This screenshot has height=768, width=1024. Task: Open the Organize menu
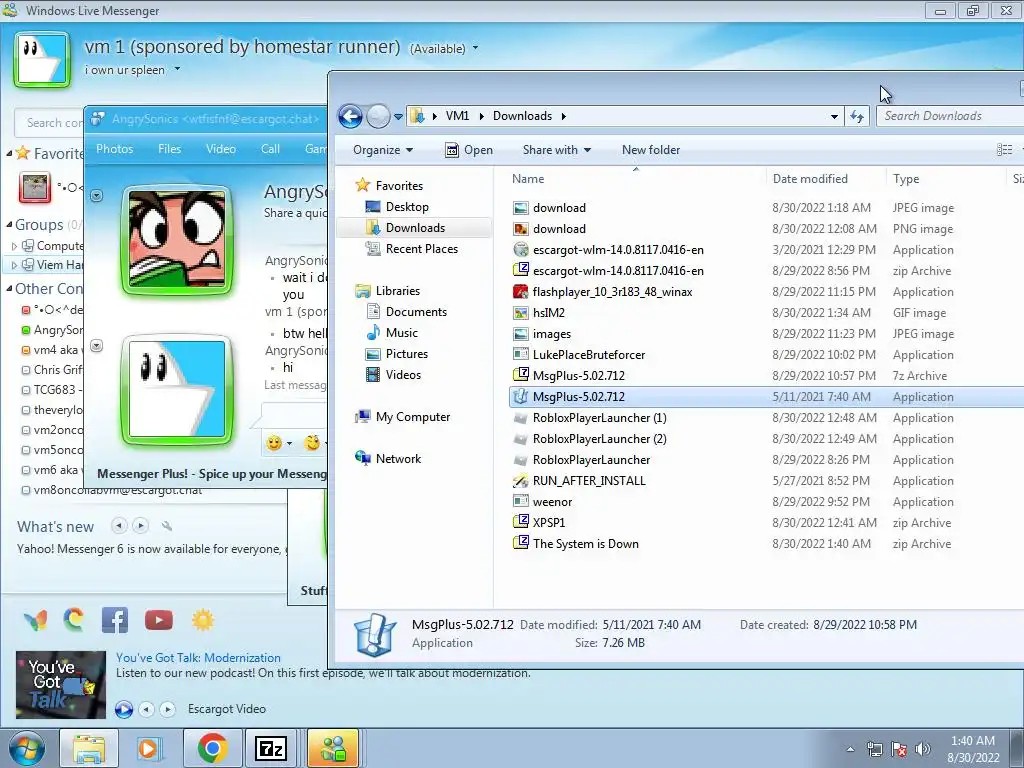pyautogui.click(x=383, y=150)
